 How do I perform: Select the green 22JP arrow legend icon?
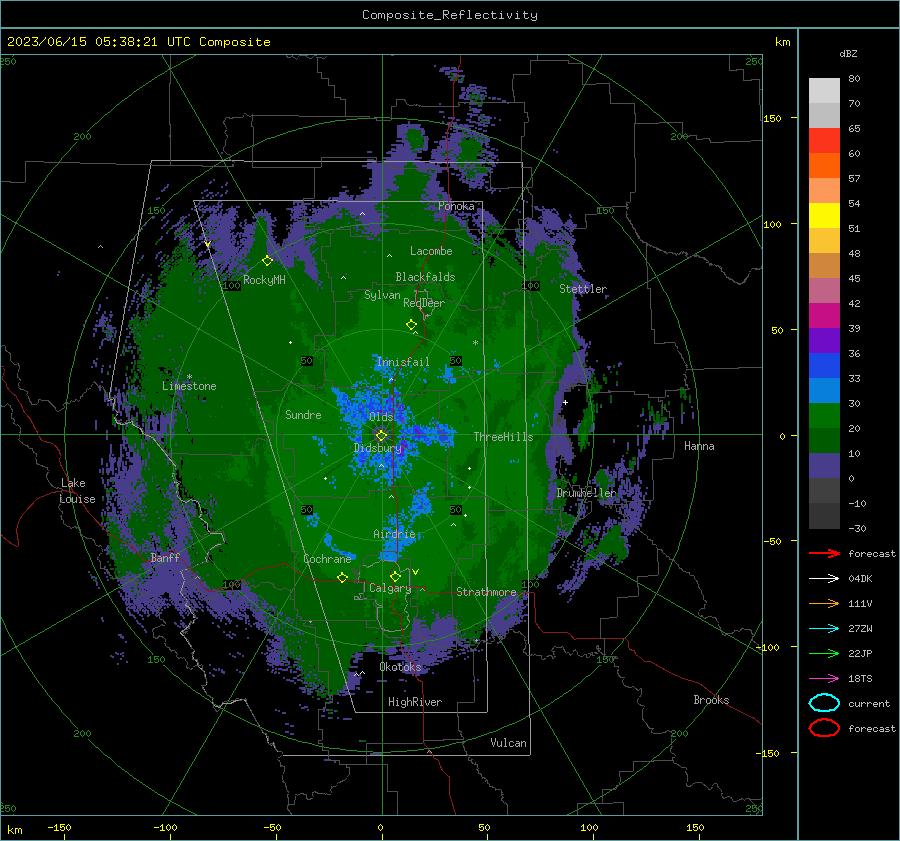[x=824, y=653]
